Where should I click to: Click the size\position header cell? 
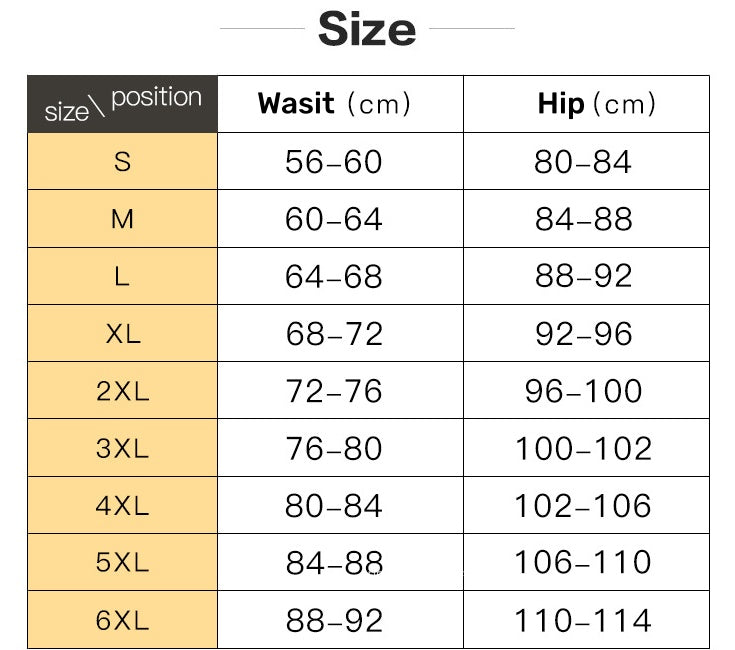click(122, 104)
